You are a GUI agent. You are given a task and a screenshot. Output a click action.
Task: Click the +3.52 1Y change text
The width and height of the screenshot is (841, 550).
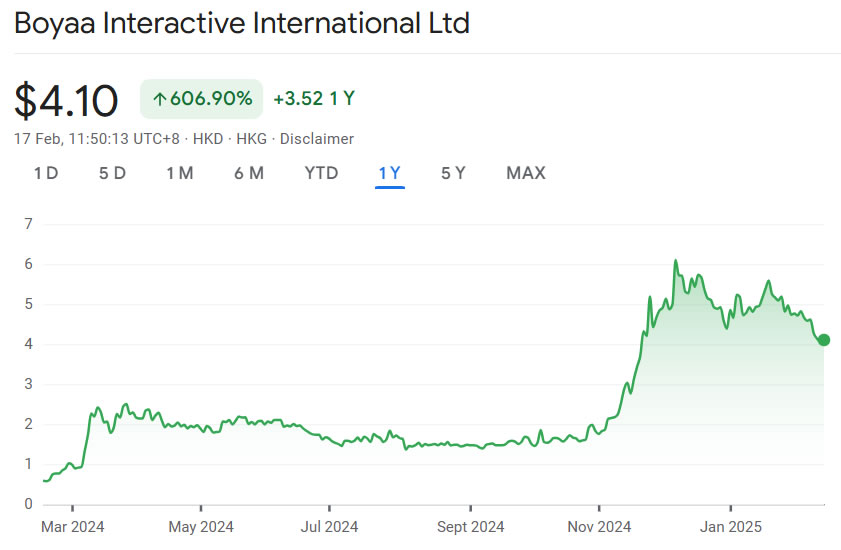314,99
